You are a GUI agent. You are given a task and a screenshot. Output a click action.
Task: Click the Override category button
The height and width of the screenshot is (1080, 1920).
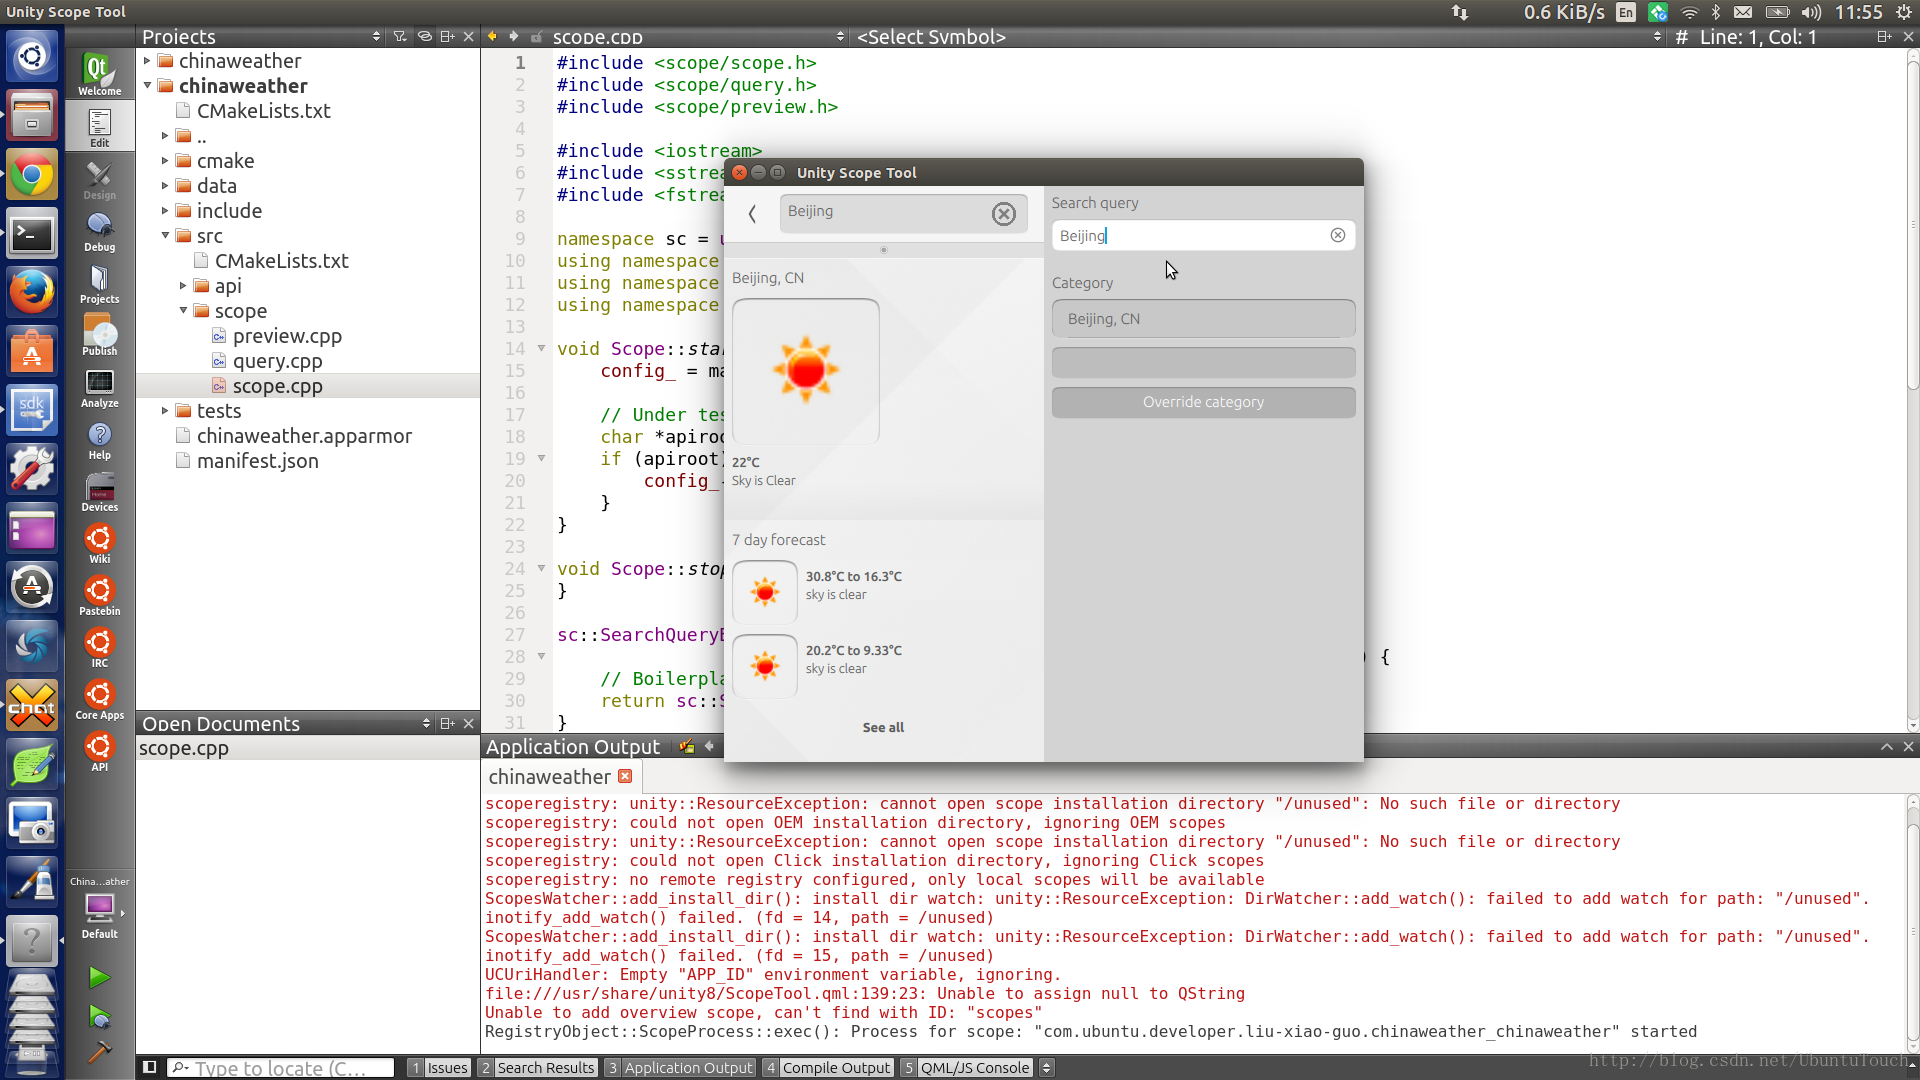(x=1203, y=402)
